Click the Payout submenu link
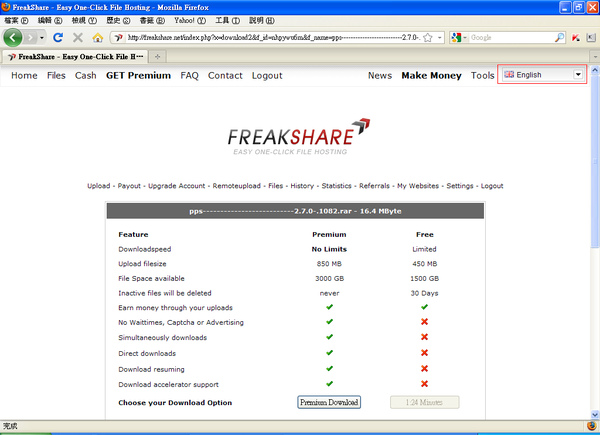The width and height of the screenshot is (600, 435). pyautogui.click(x=129, y=186)
